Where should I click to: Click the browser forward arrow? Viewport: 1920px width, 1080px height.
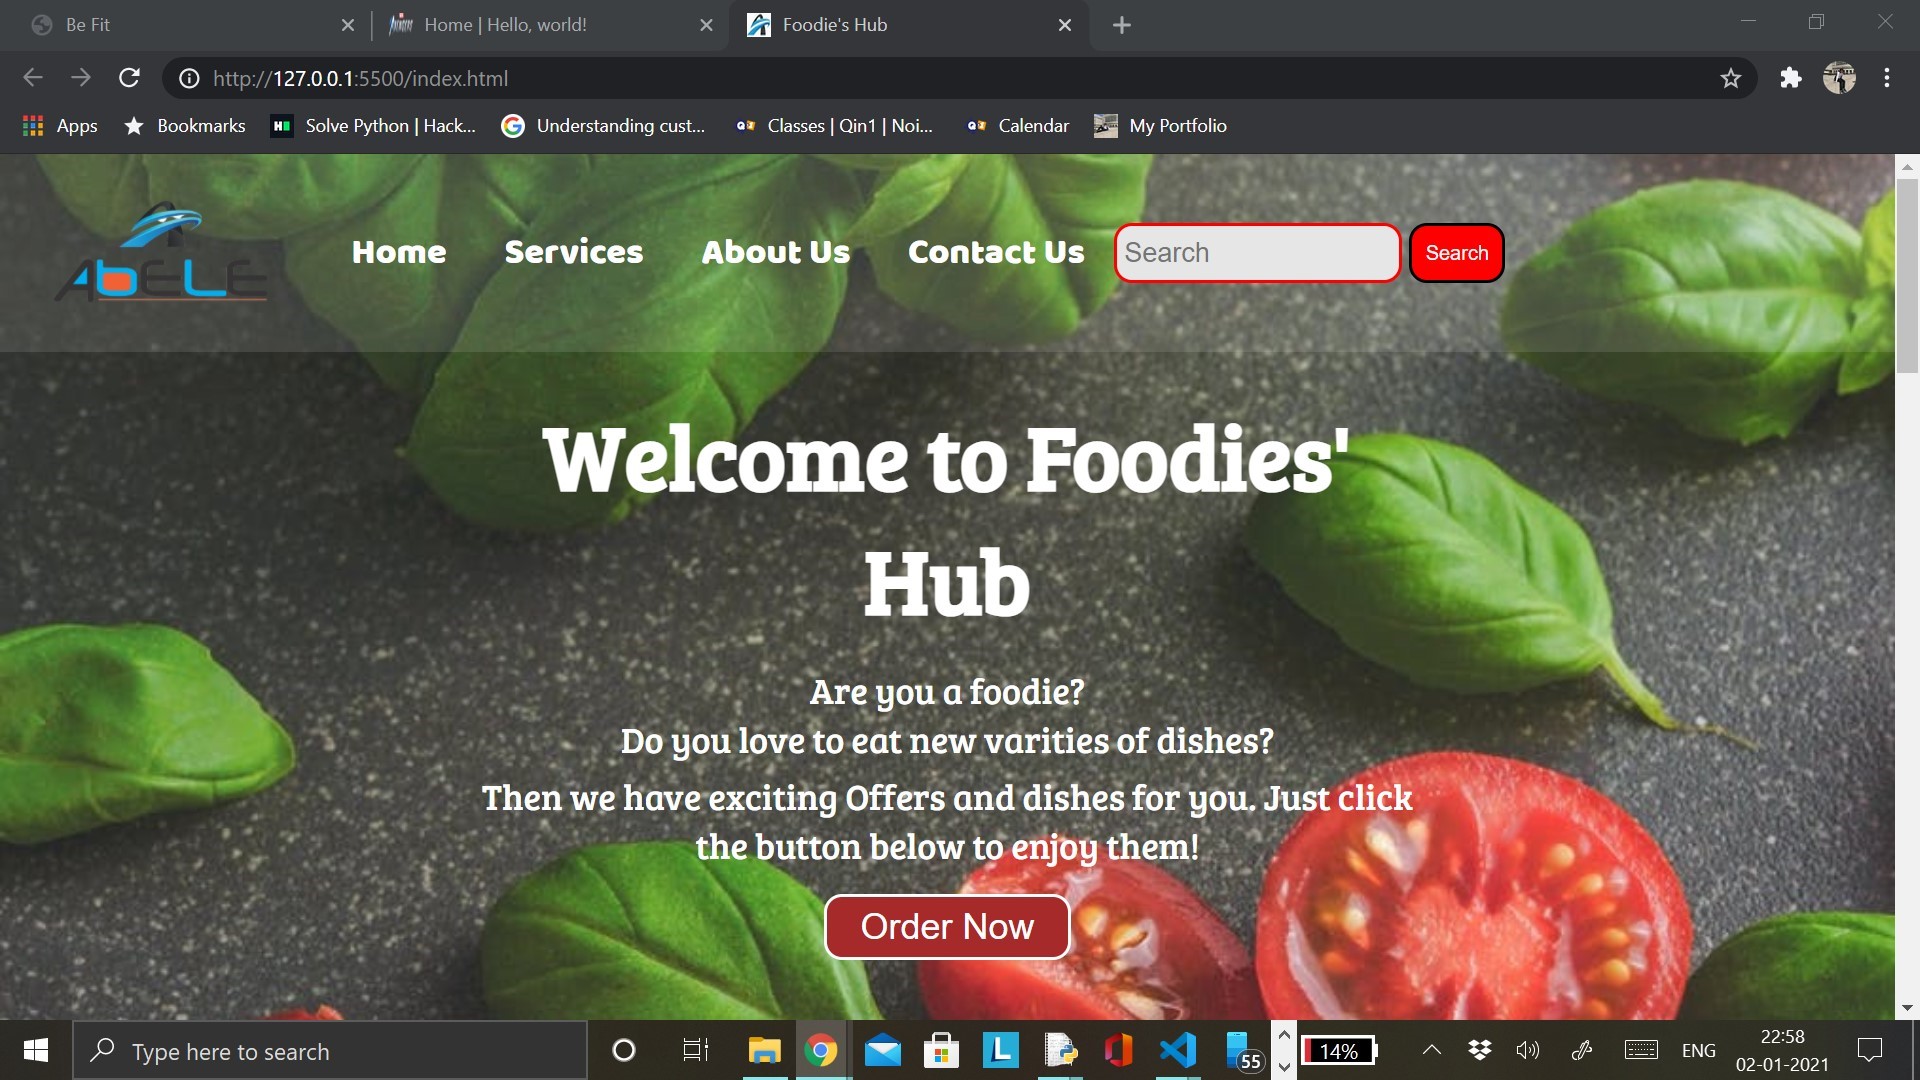(x=81, y=78)
